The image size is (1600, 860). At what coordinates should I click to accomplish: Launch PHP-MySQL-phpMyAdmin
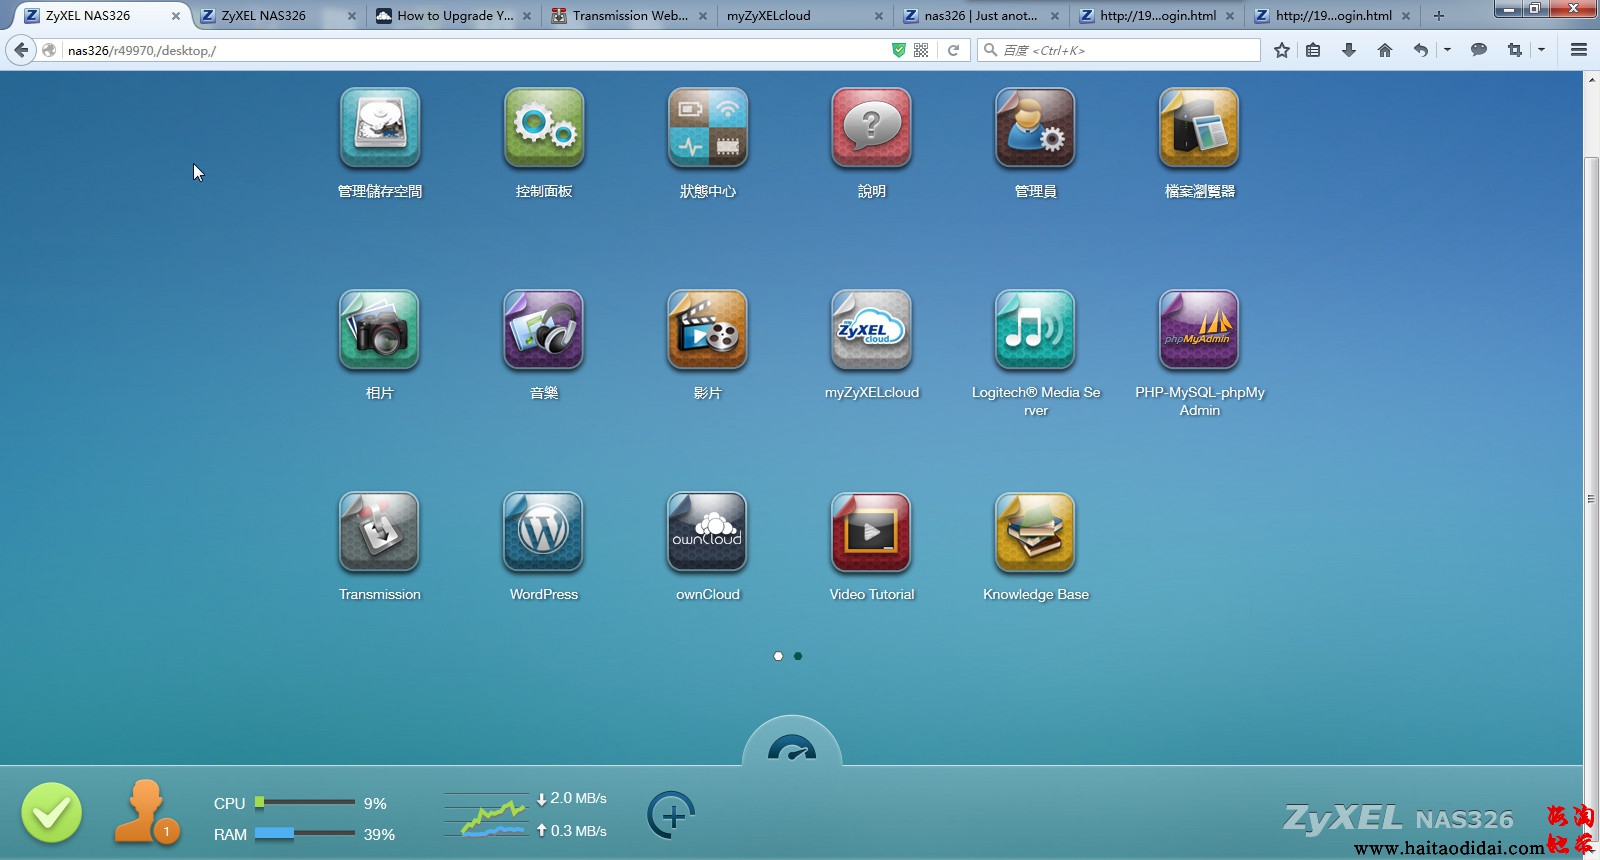pyautogui.click(x=1199, y=330)
